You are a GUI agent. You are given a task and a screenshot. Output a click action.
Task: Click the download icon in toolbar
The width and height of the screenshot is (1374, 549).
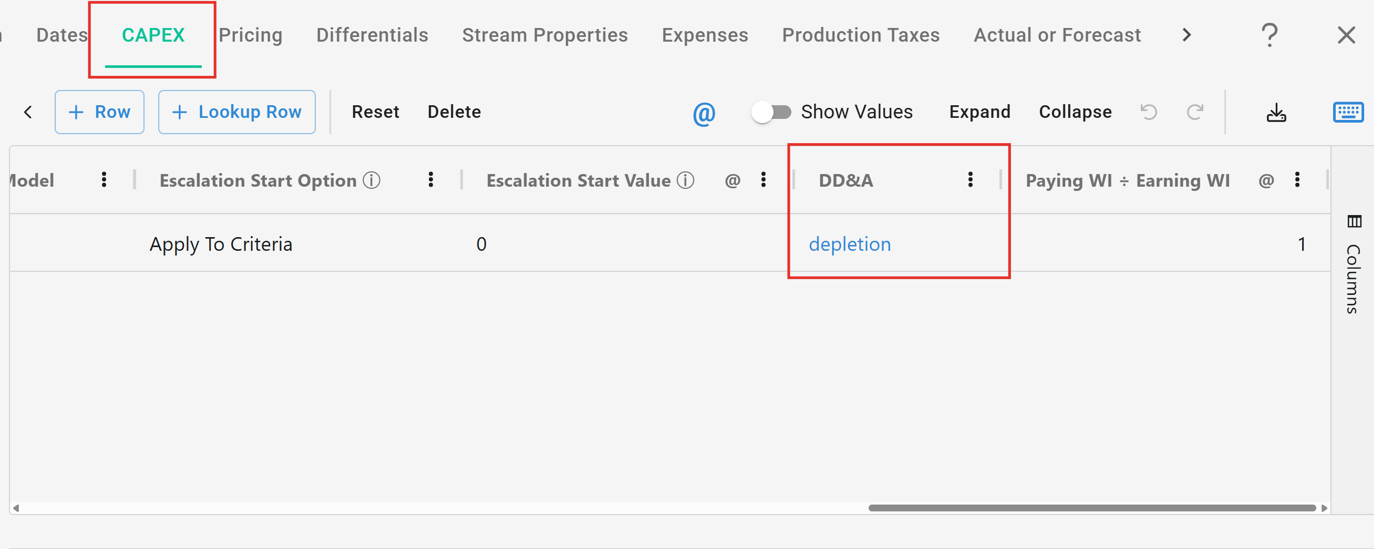click(1276, 113)
